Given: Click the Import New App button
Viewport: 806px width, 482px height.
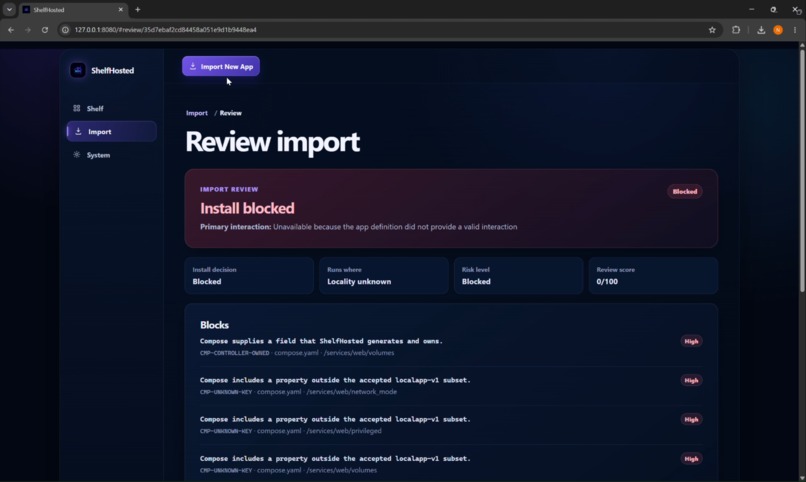Looking at the screenshot, I should click(x=221, y=66).
